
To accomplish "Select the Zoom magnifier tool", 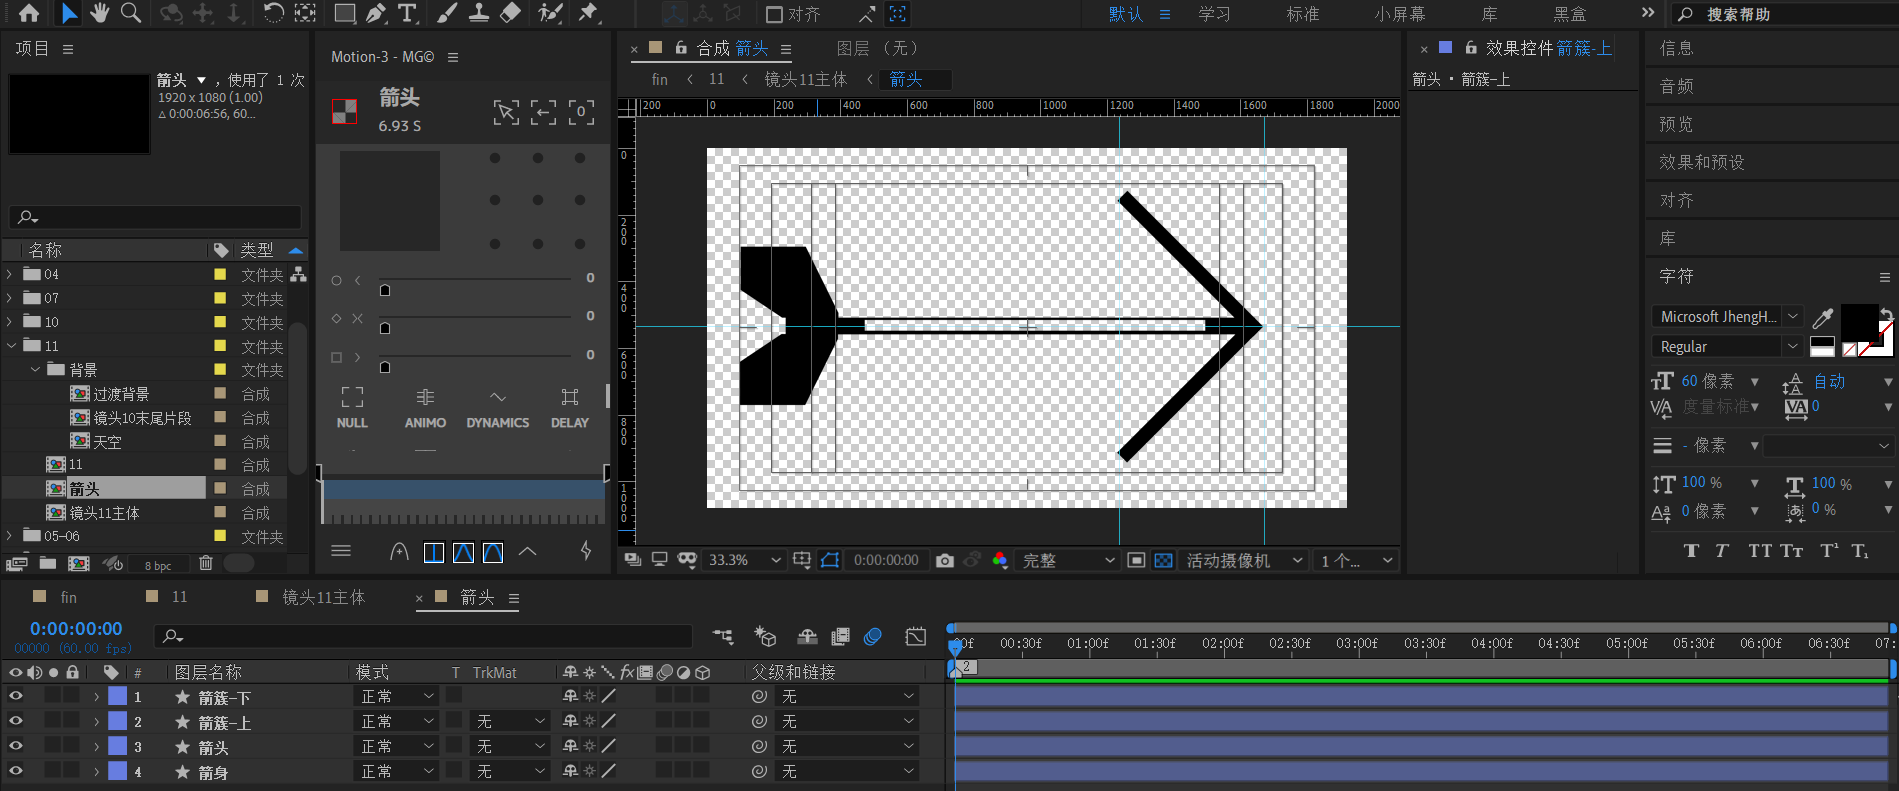I will pos(131,13).
